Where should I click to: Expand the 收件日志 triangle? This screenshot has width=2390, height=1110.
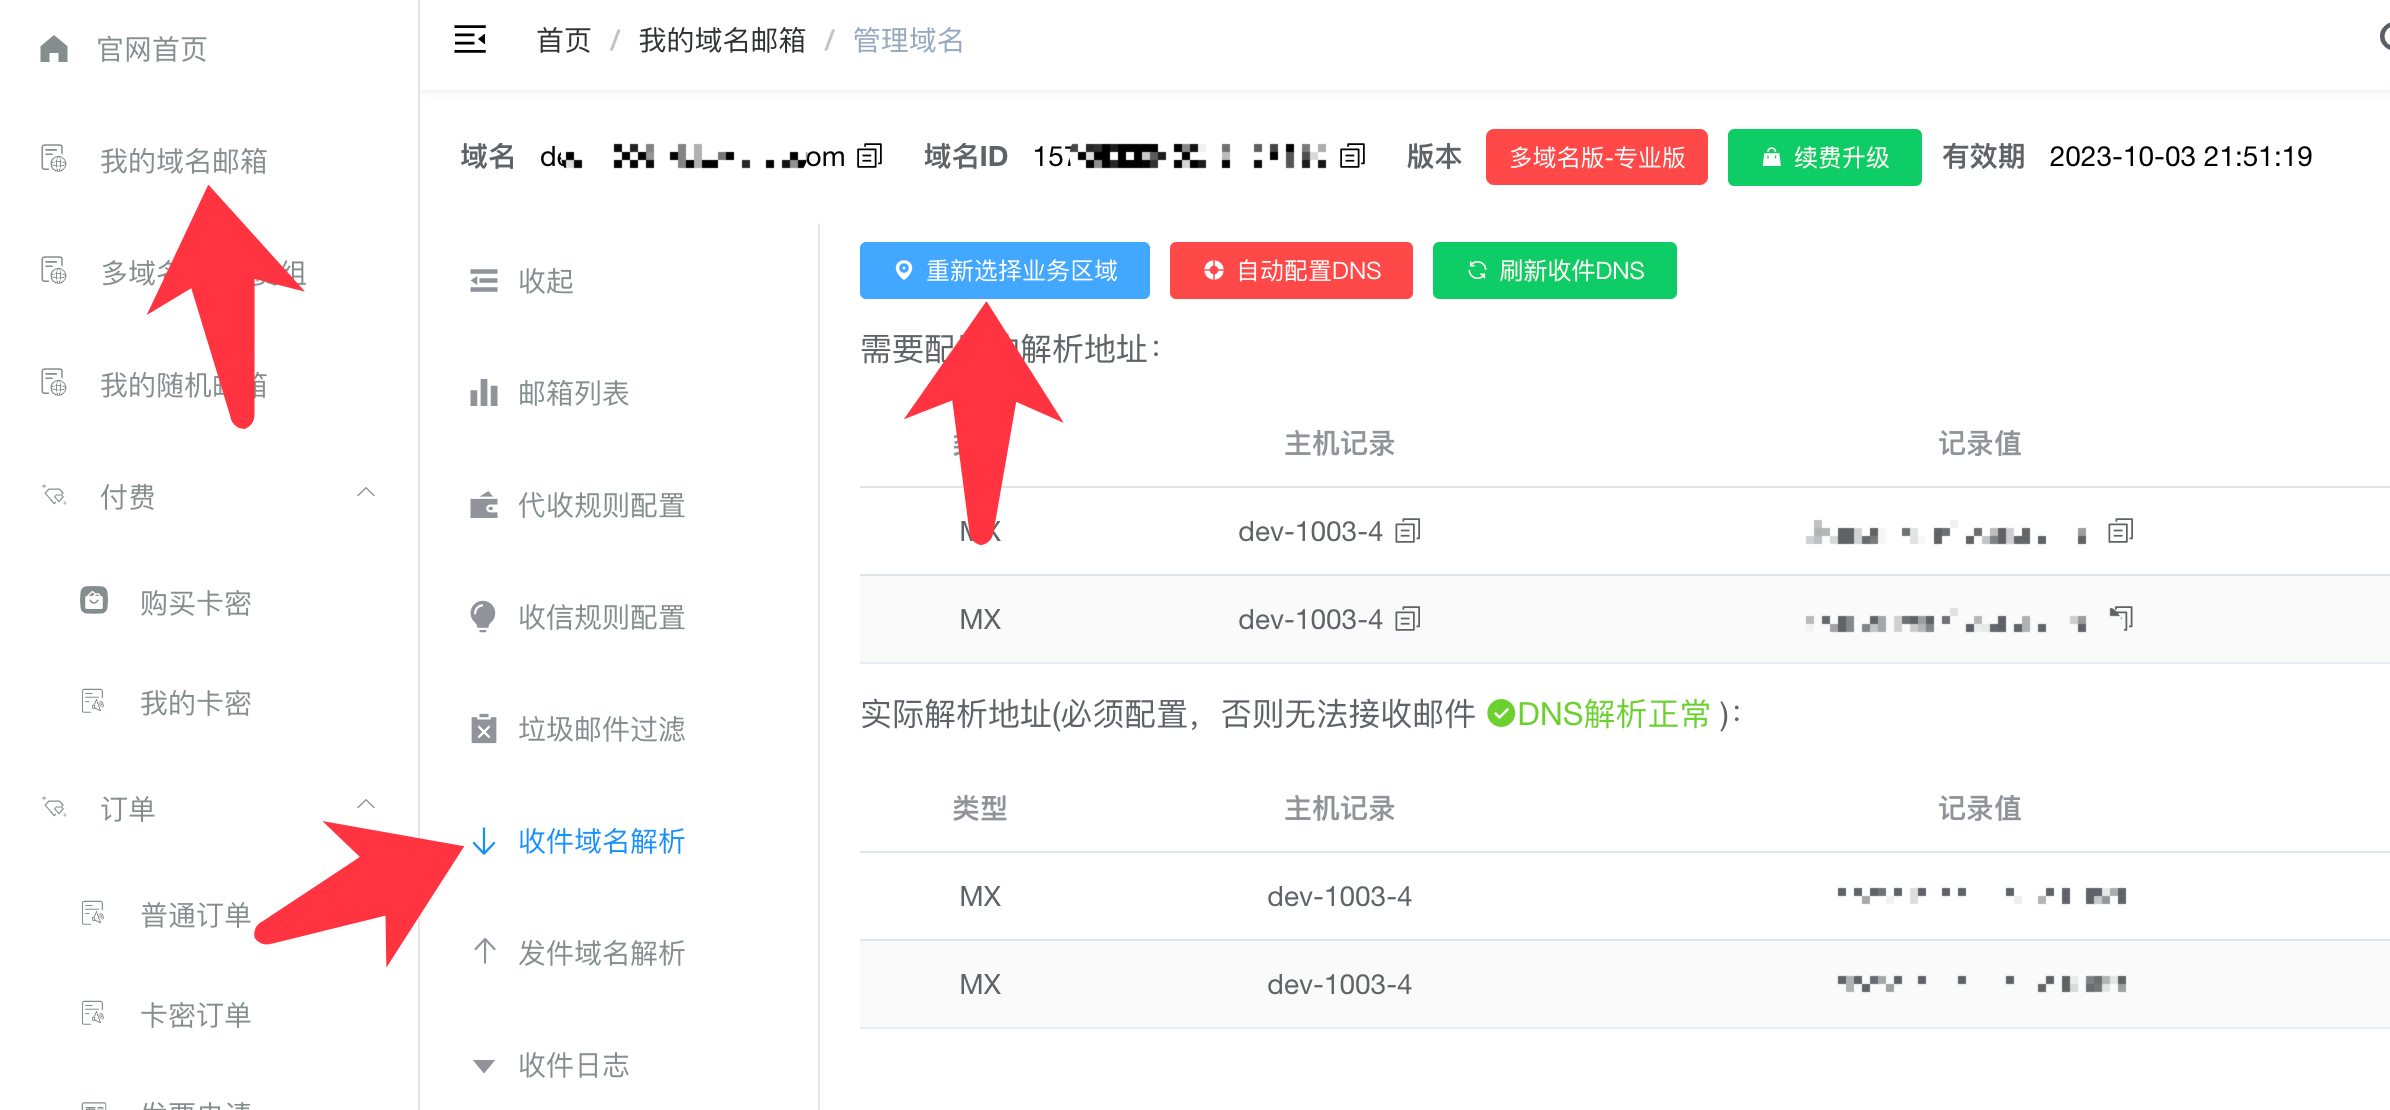click(484, 1066)
